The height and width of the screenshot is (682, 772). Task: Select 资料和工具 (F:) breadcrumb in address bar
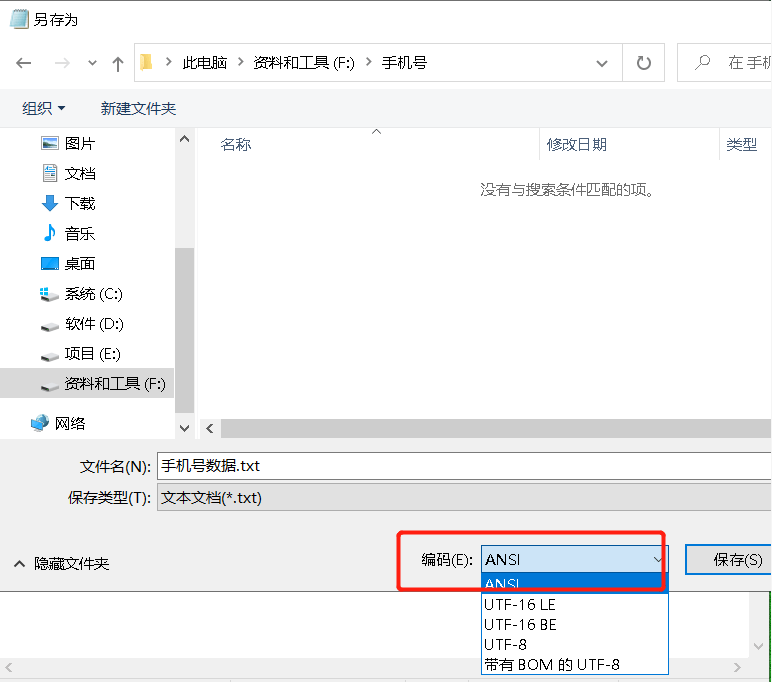pyautogui.click(x=304, y=63)
